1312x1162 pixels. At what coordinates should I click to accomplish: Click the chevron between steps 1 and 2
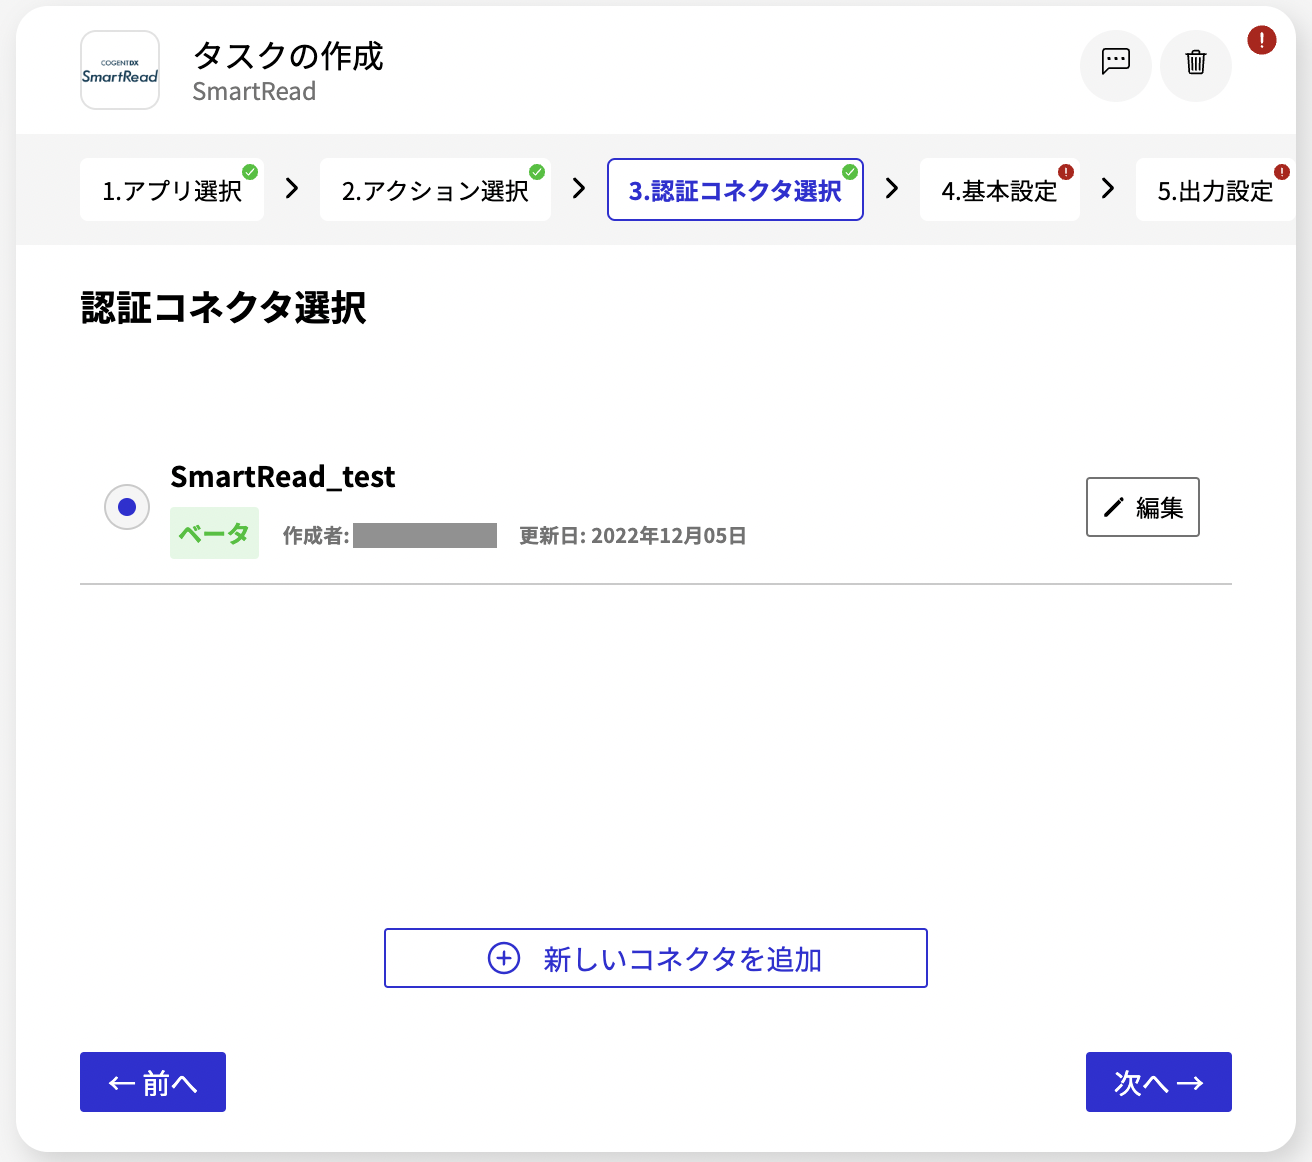tap(290, 189)
